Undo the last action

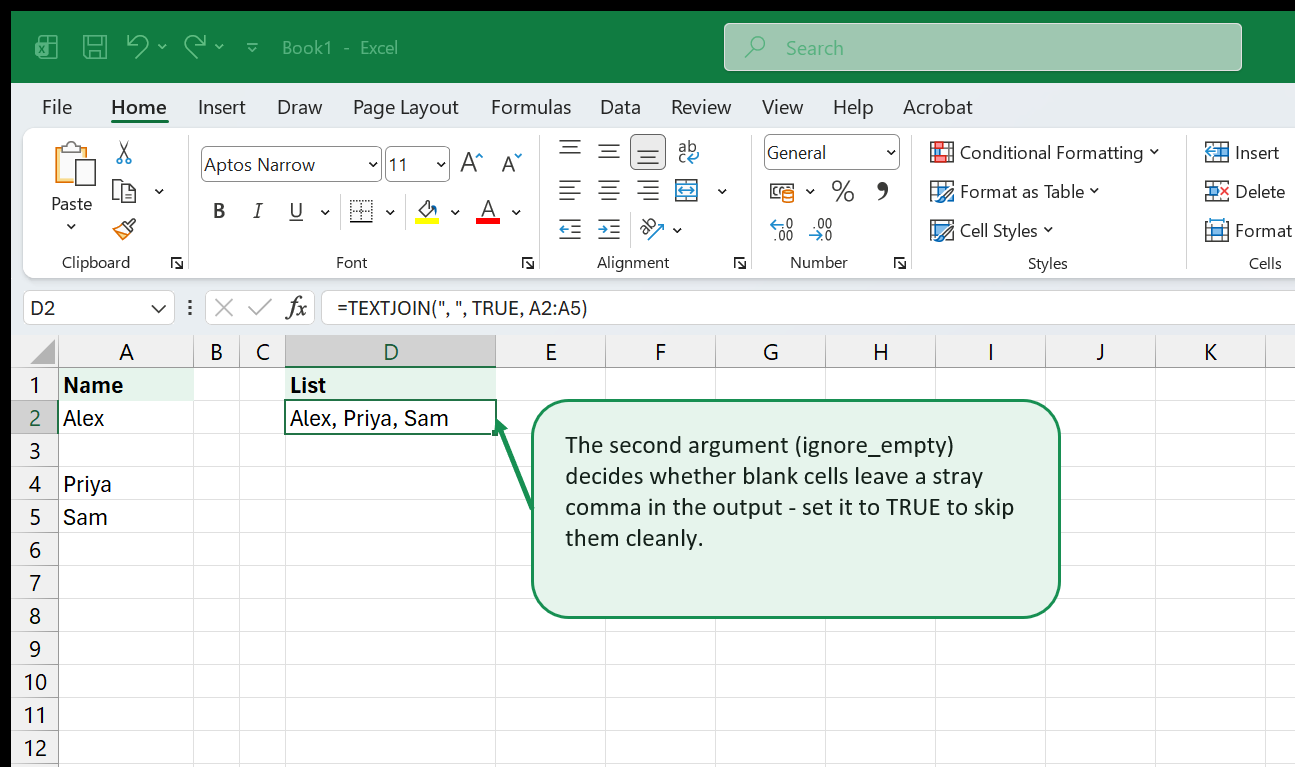(x=137, y=46)
